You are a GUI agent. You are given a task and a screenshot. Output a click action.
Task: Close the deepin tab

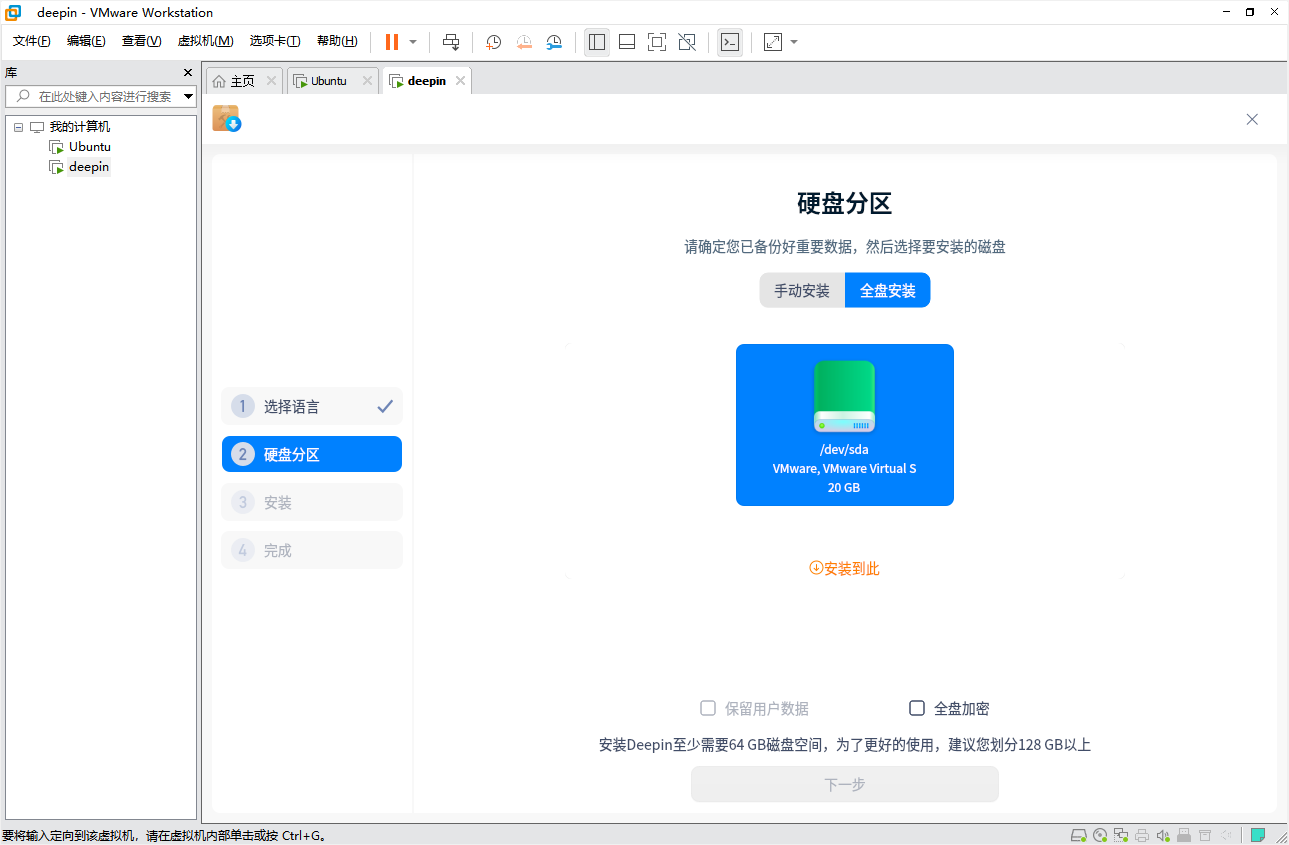460,81
